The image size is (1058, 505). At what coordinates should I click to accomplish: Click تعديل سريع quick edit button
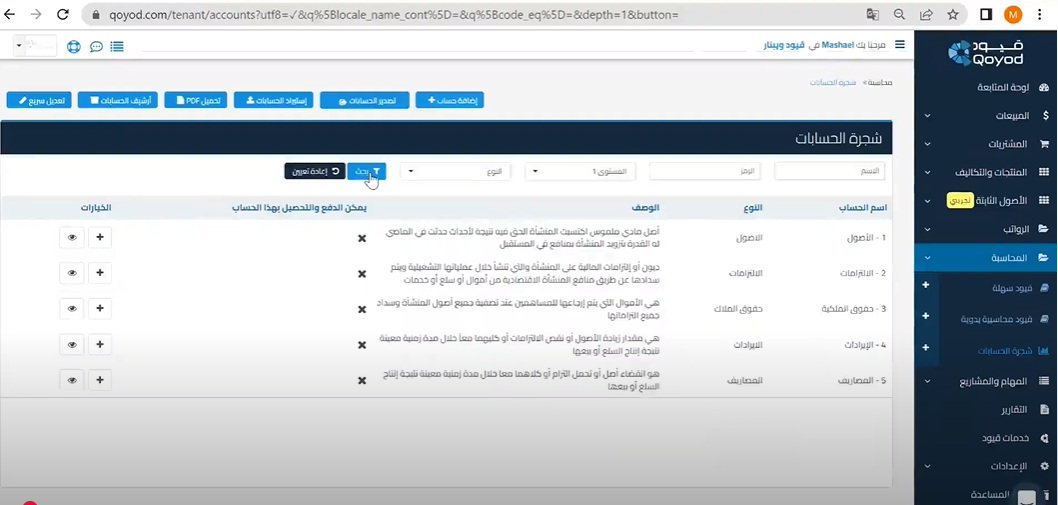38,100
